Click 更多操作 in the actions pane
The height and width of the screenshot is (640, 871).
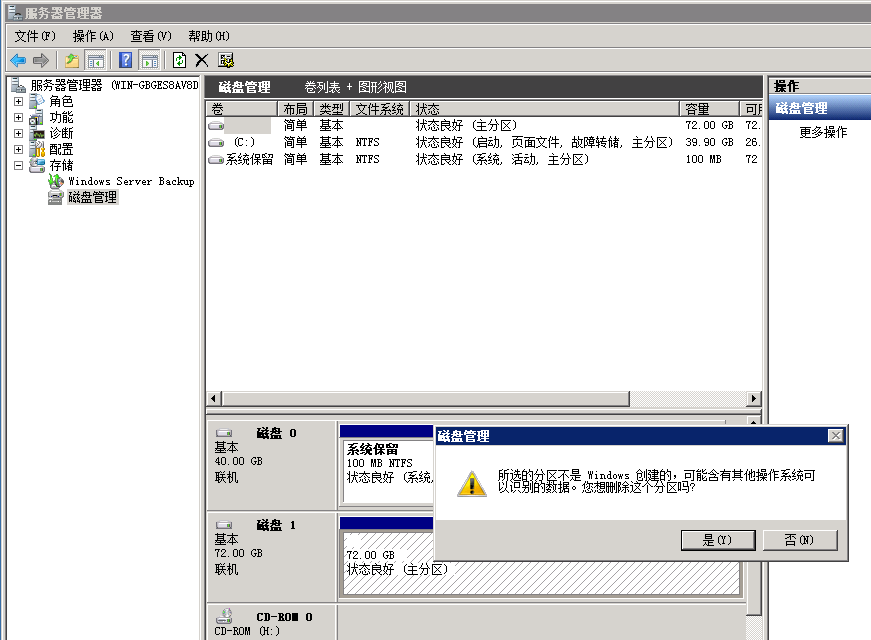[x=822, y=132]
